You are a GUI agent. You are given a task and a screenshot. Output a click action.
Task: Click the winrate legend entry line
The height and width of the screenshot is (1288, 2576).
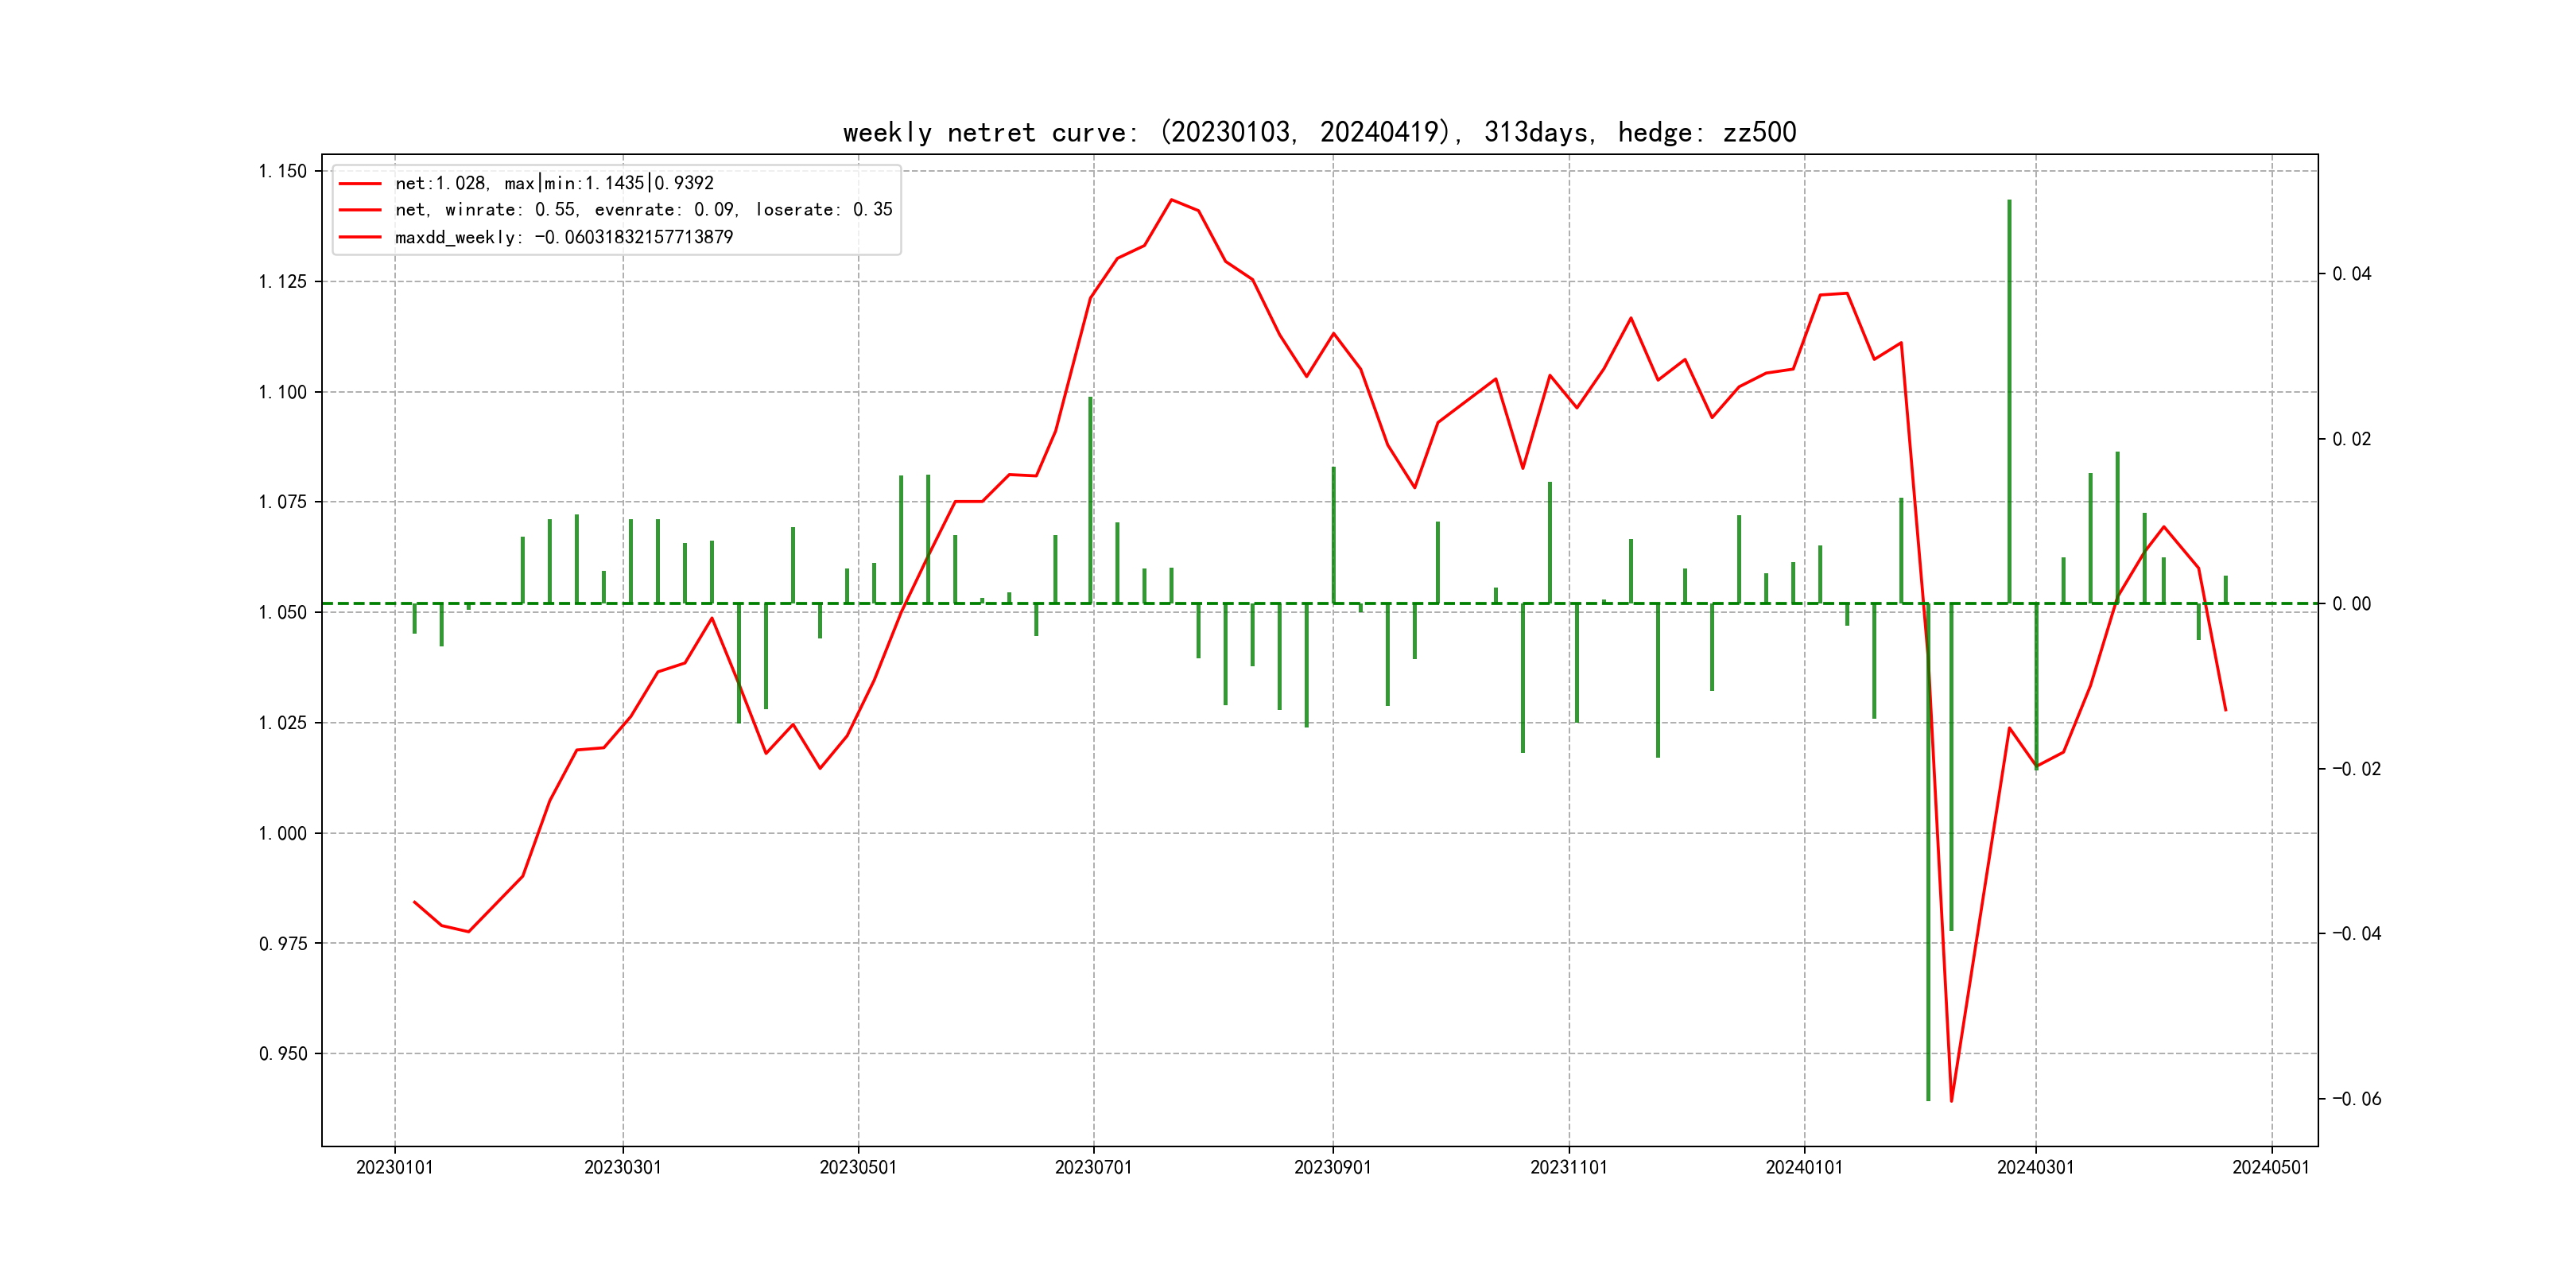pos(643,210)
